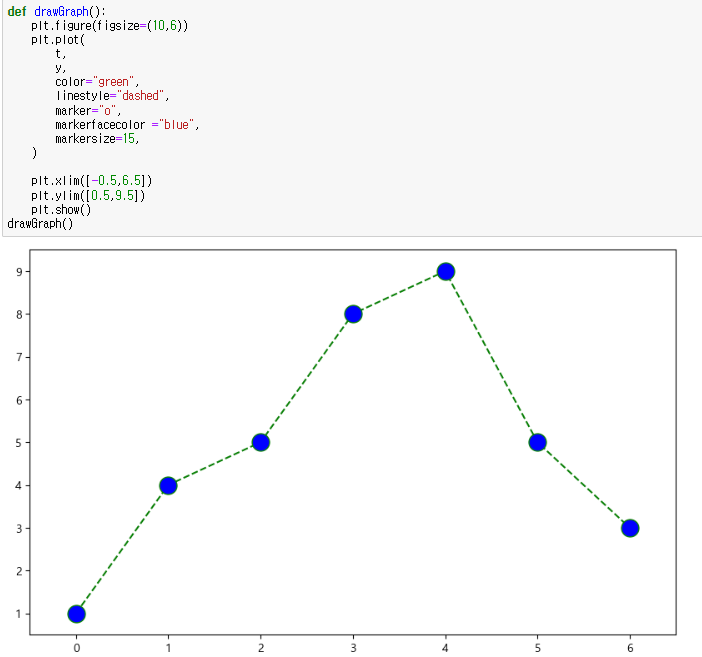The height and width of the screenshot is (657, 702).
Task: Click the x-axis tick label 3
Action: [x=353, y=648]
